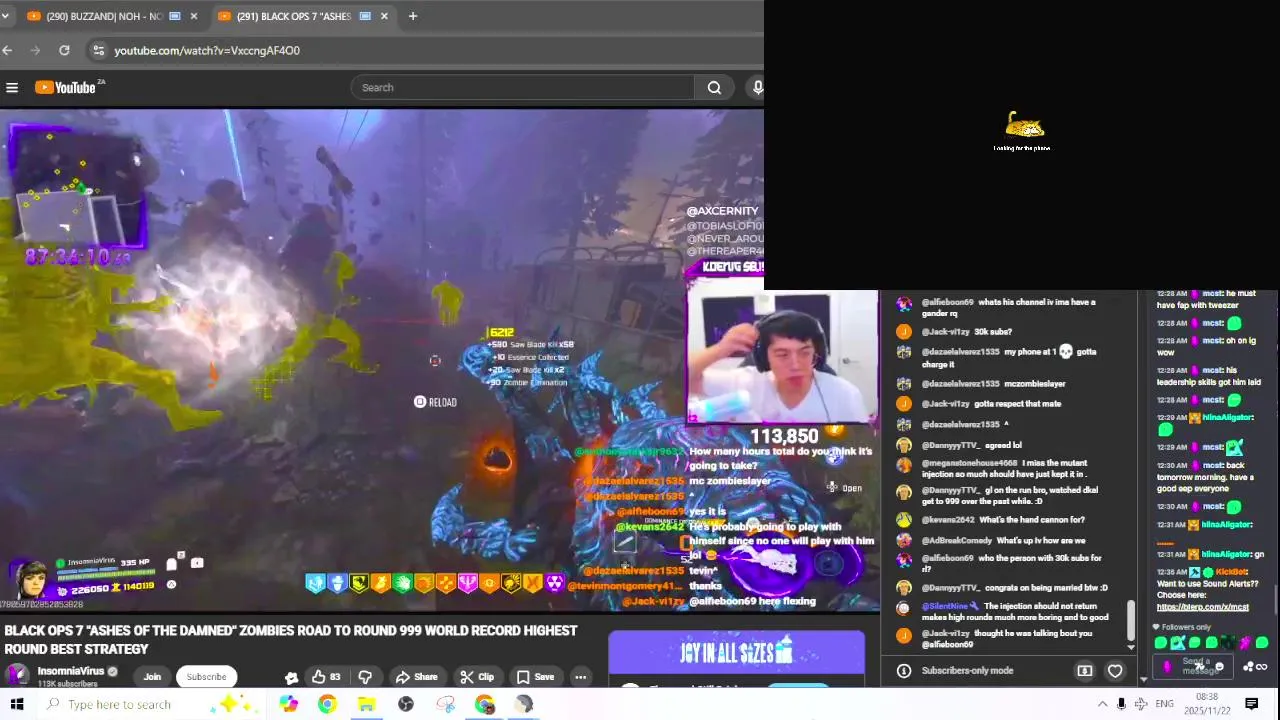Click picture-in-picture indicator on BLACK OPS tab
Screen dimensions: 1280x720
pyautogui.click(x=365, y=16)
